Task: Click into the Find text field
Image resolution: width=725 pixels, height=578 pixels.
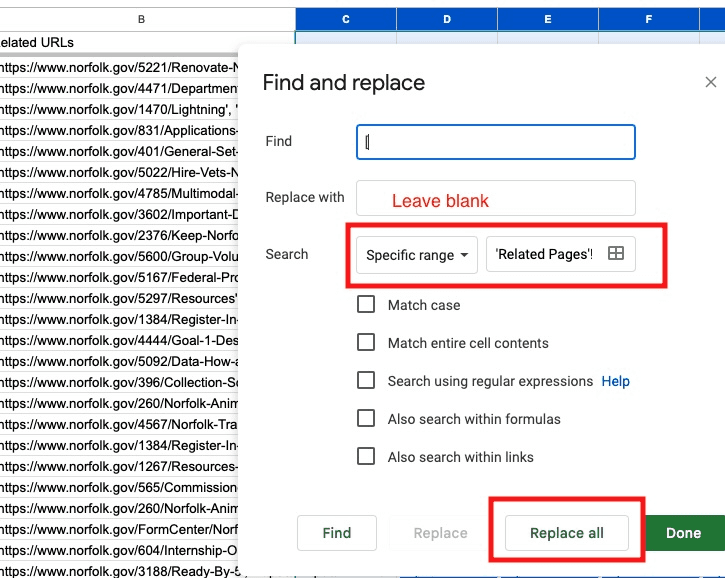Action: point(496,142)
